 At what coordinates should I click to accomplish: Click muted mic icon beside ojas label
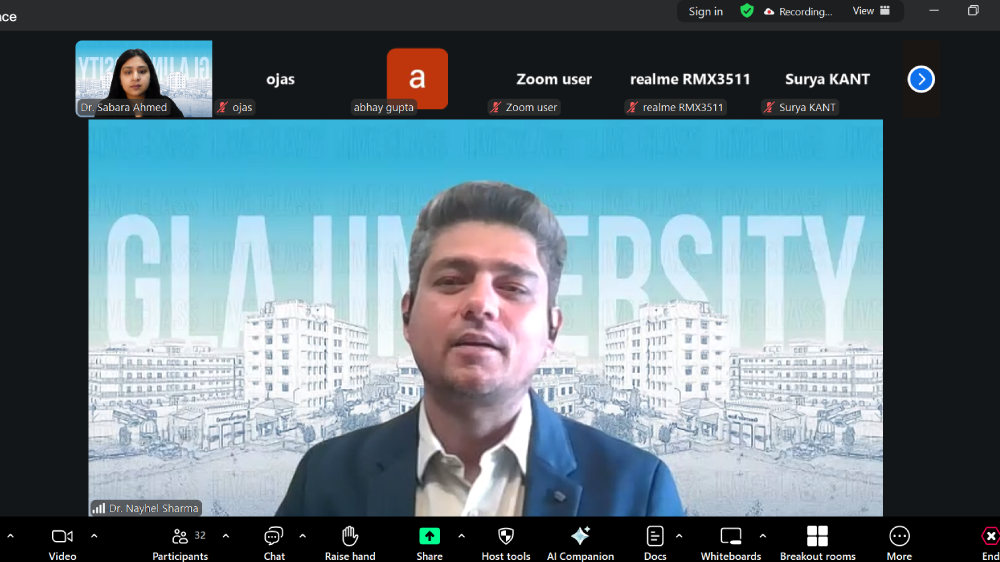click(223, 107)
